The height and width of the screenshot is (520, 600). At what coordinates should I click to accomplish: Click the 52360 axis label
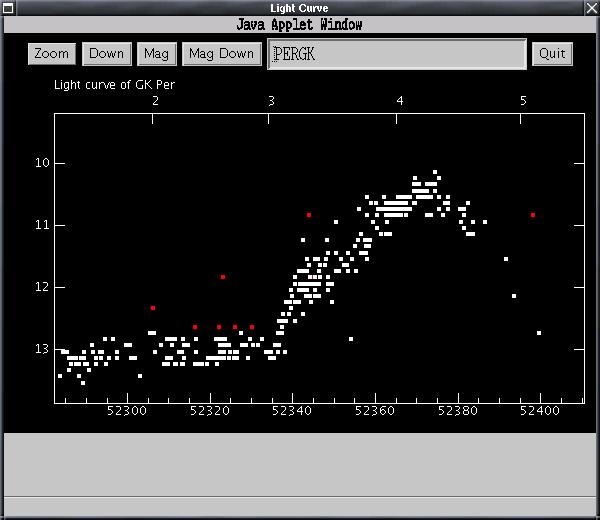pos(375,411)
